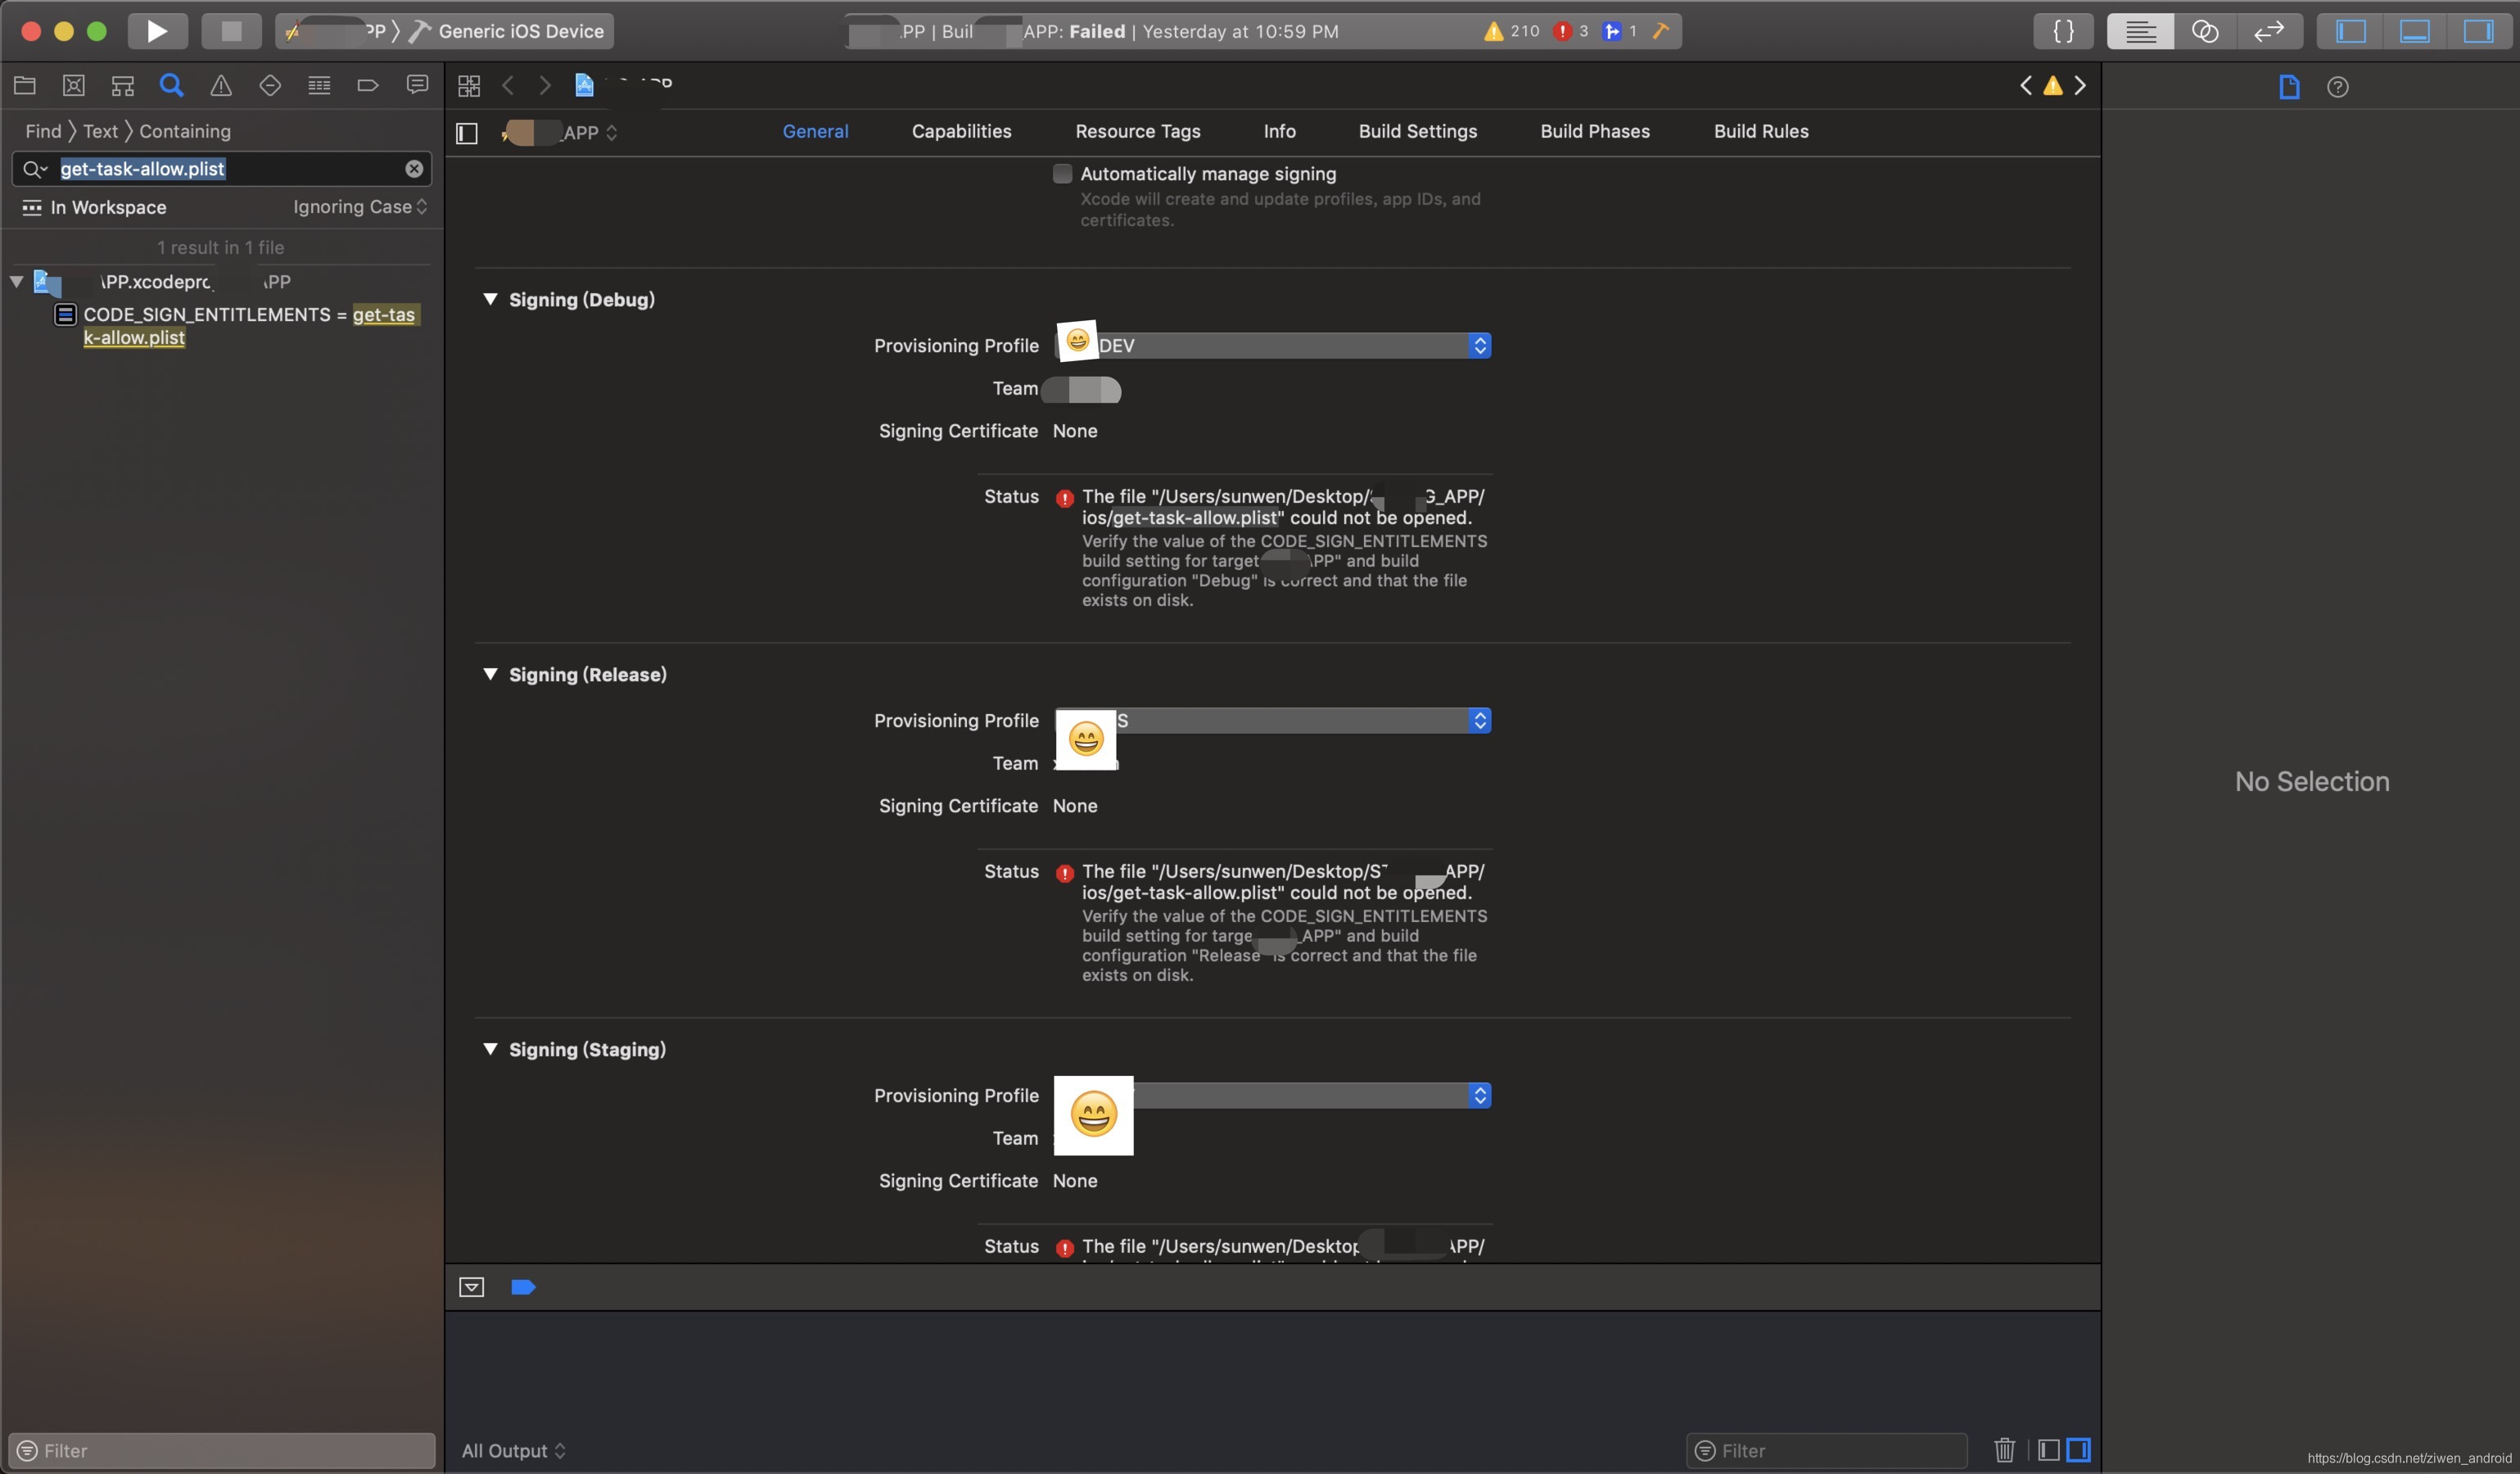Image resolution: width=2520 pixels, height=1474 pixels.
Task: Go forward in editor history
Action: pyautogui.click(x=545, y=86)
